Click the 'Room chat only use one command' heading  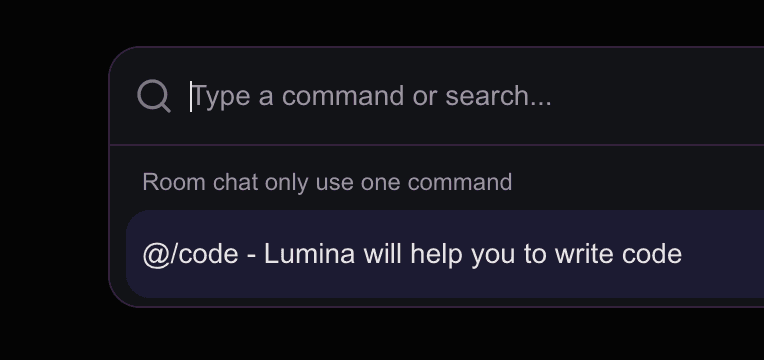point(327,182)
